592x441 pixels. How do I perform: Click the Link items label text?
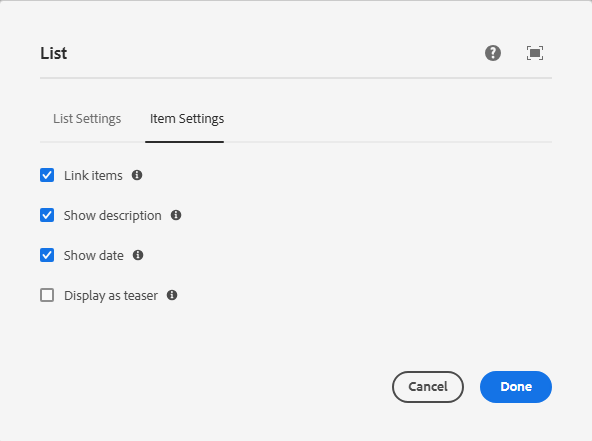(93, 176)
